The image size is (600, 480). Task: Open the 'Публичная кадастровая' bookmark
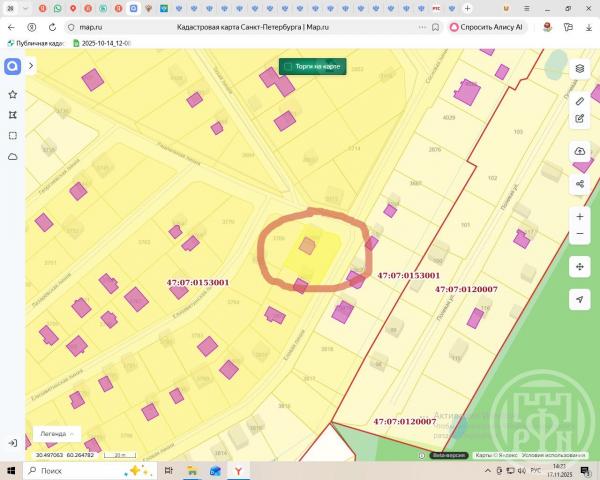point(36,43)
